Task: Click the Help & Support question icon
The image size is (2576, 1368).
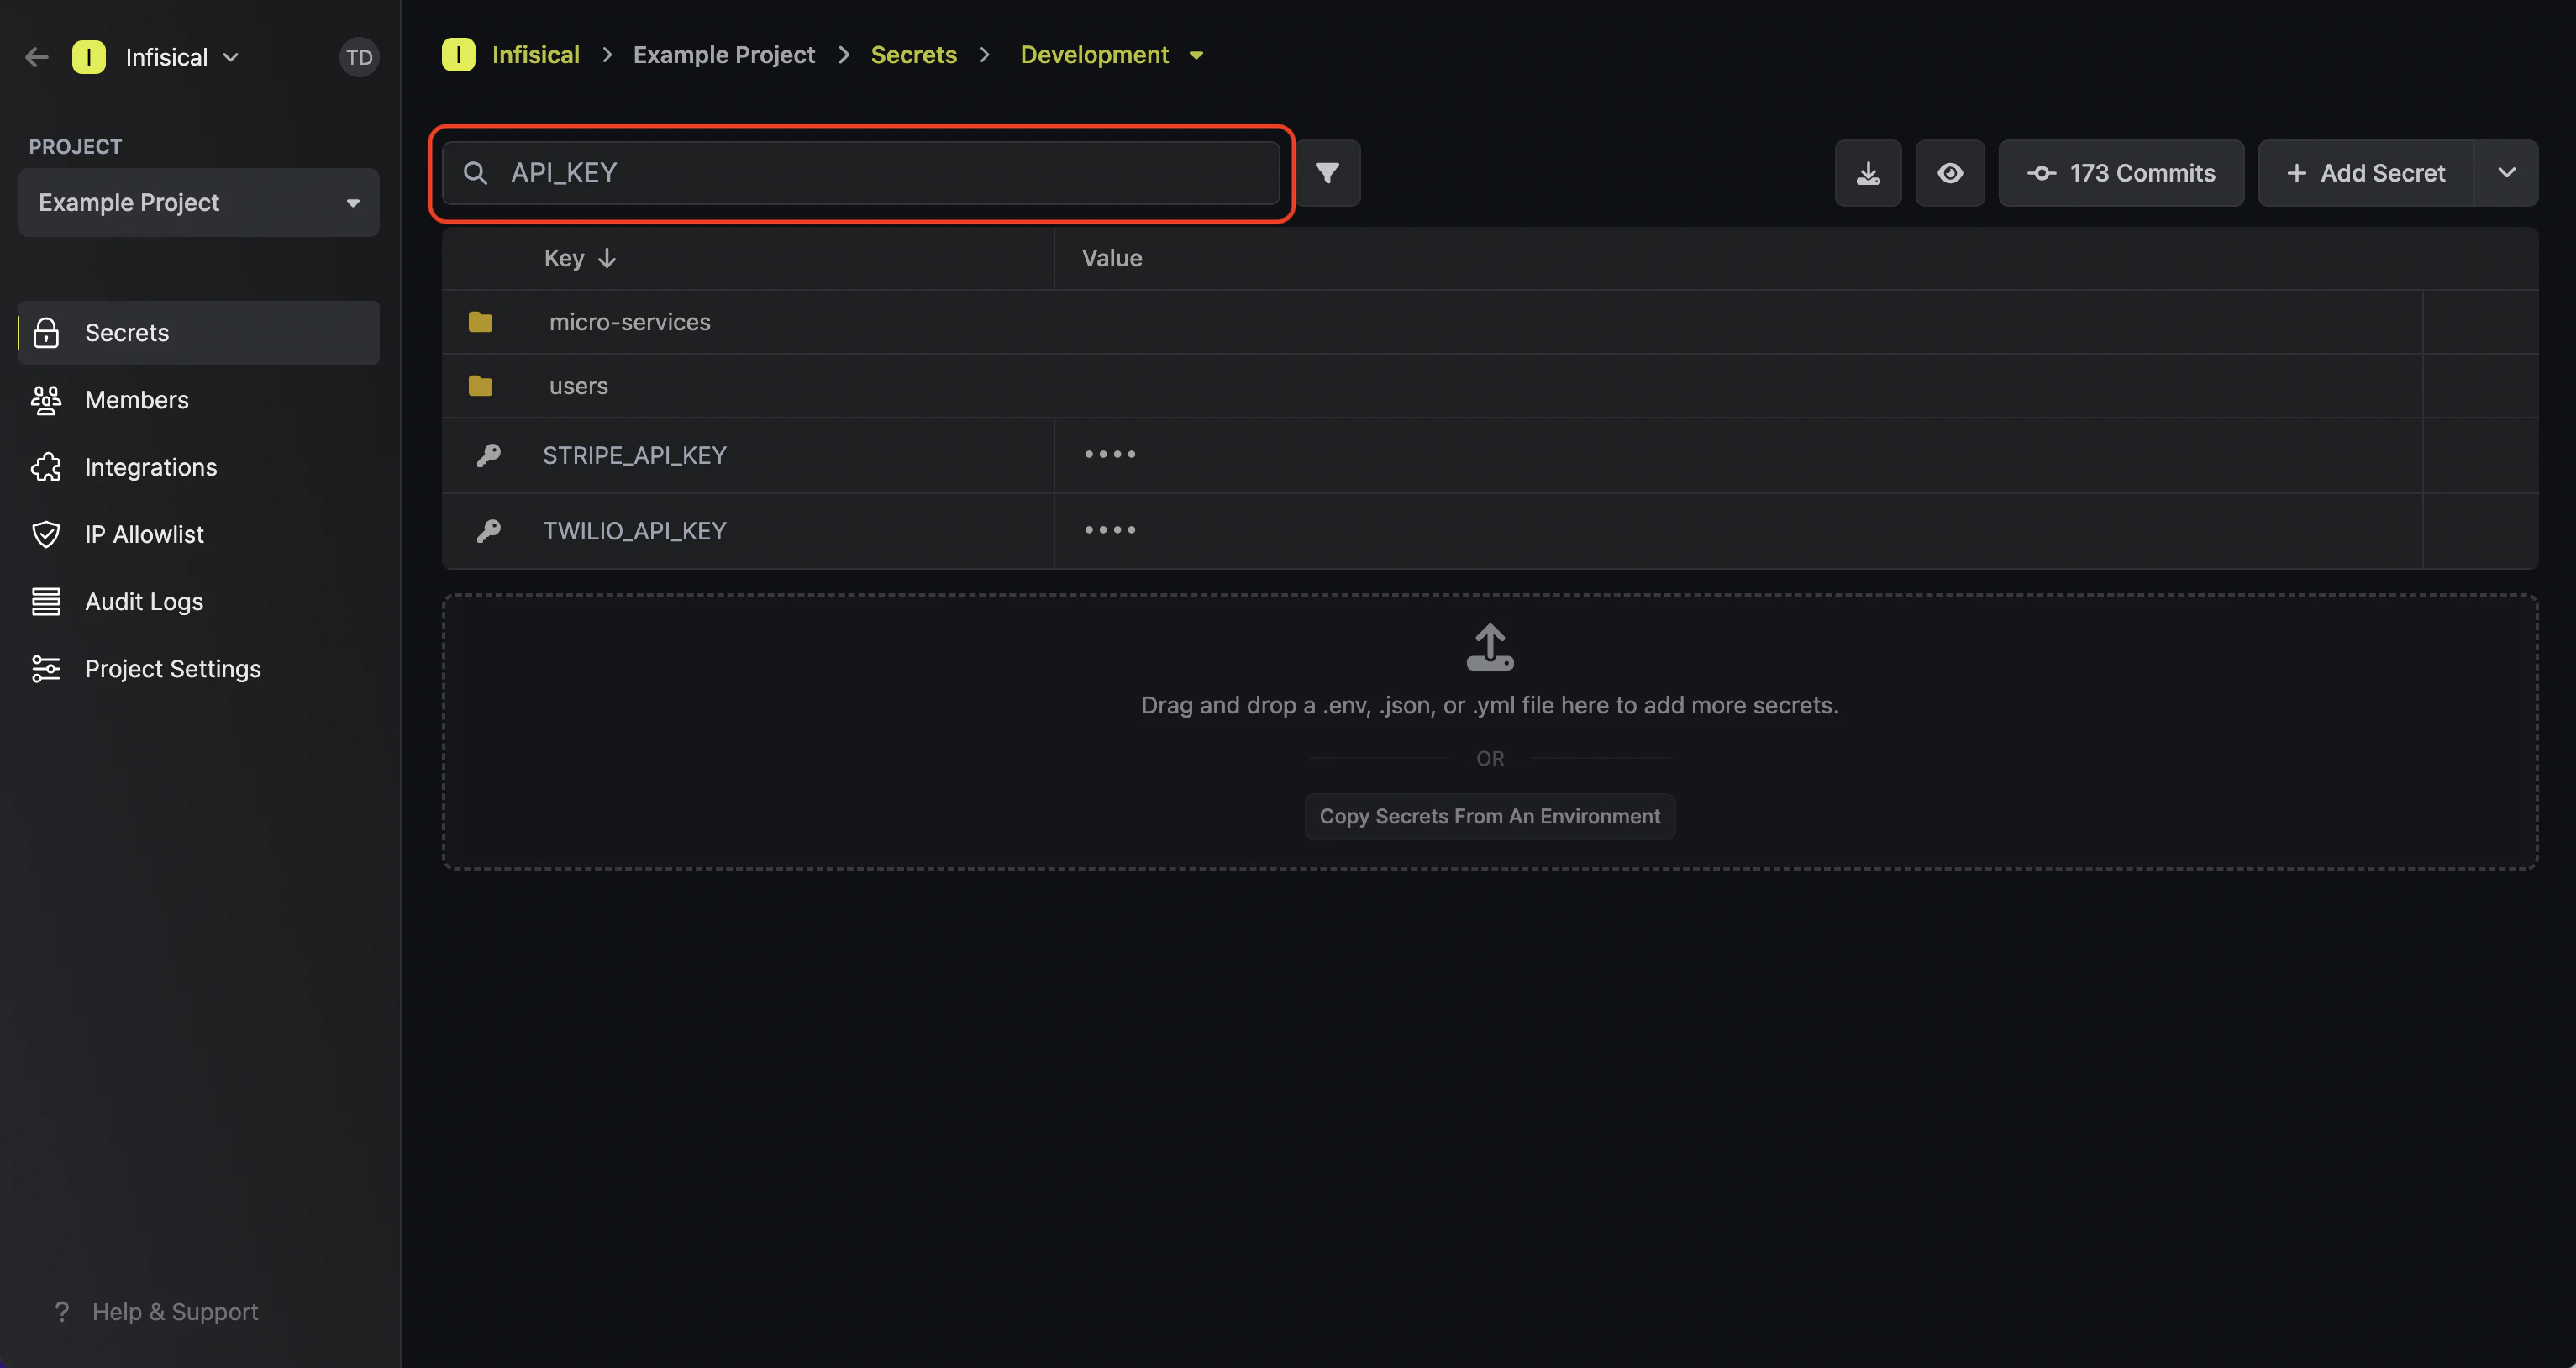Action: click(x=62, y=1311)
